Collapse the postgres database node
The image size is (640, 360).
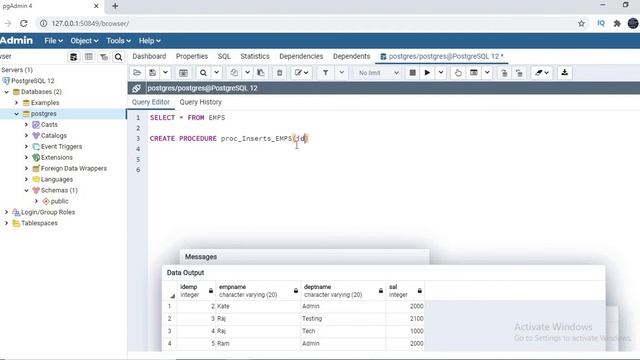16,114
